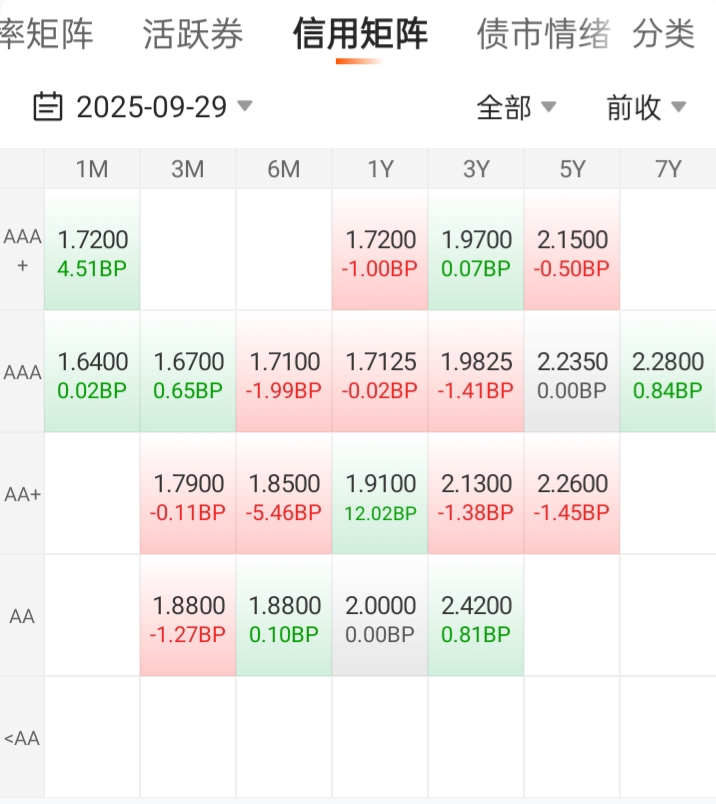Click the AAA 7Y yield 2.2800 cell
This screenshot has width=716, height=804.
point(668,375)
